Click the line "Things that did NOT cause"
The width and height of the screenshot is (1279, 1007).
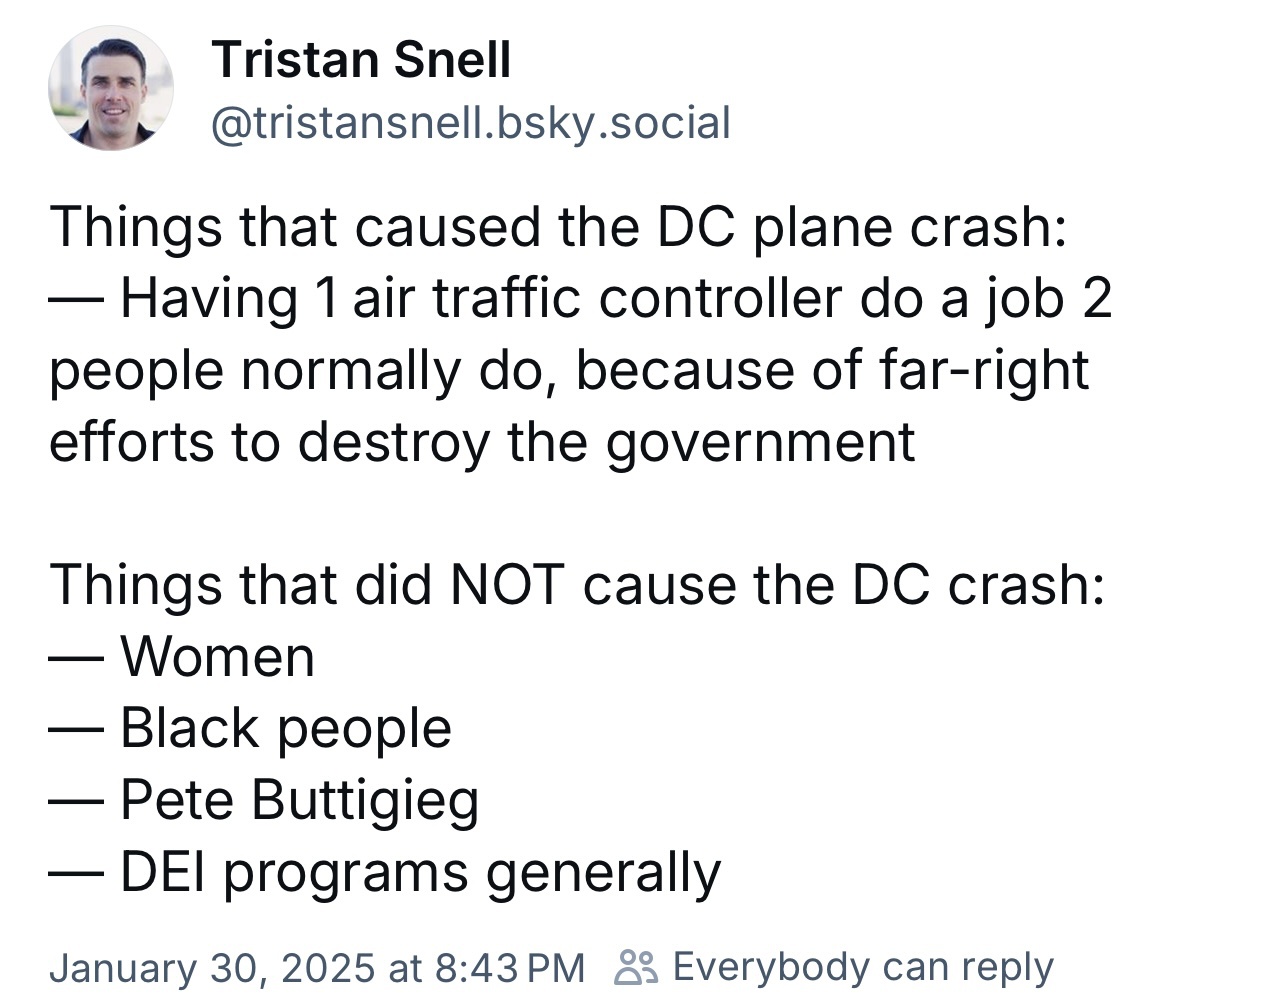coord(577,584)
